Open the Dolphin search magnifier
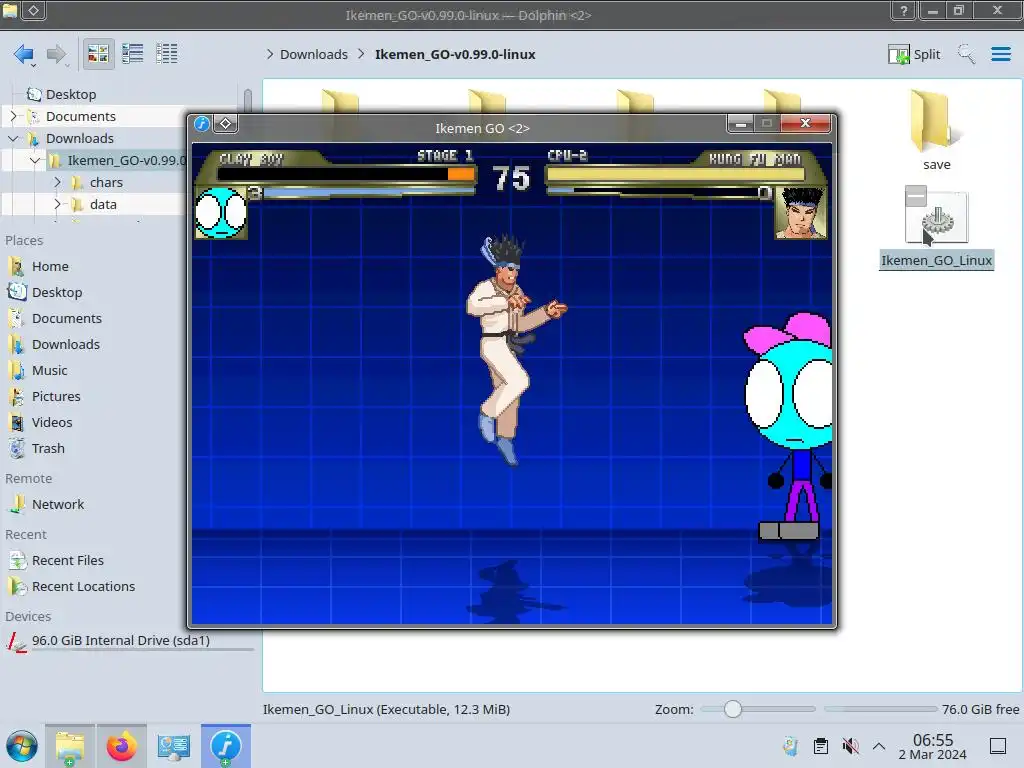This screenshot has width=1024, height=768. tap(967, 54)
